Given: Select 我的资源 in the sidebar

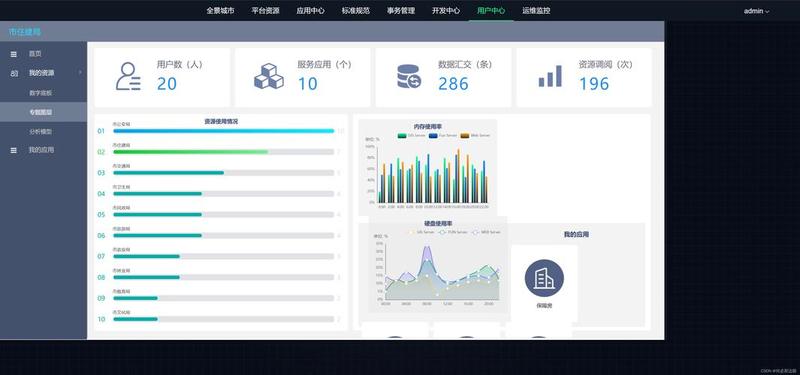Looking at the screenshot, I should tap(43, 73).
